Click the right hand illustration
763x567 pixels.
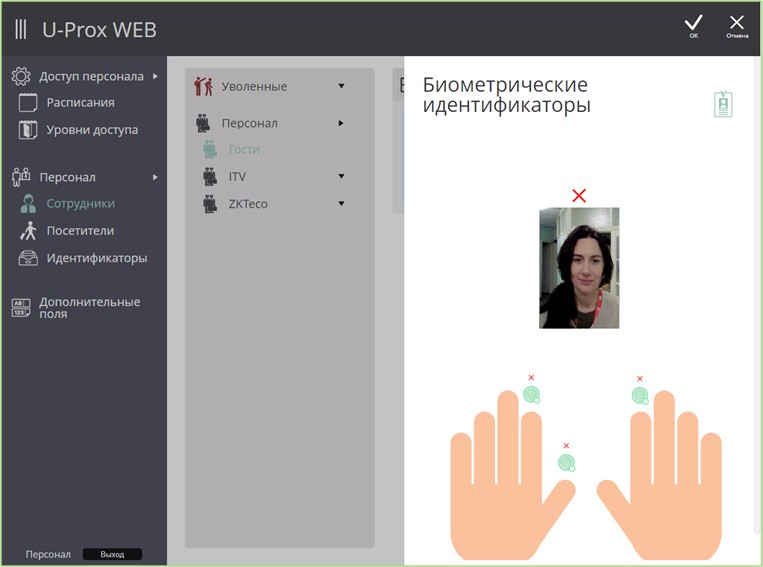659,475
